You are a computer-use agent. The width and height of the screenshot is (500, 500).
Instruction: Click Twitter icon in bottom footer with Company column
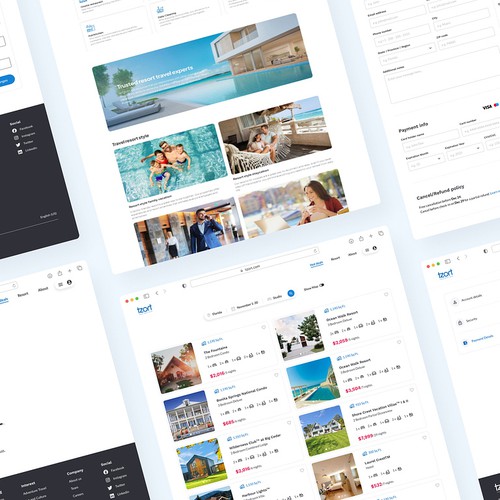(x=110, y=488)
